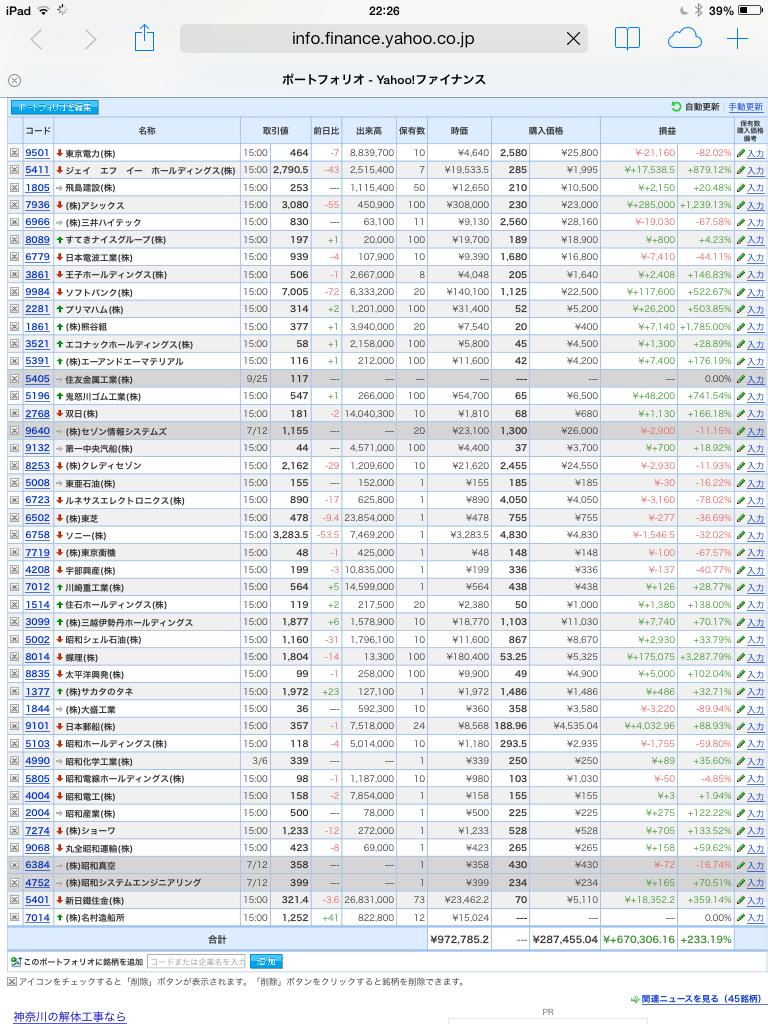Click the pencil edit icon for ショーワ
This screenshot has width=768, height=1024.
click(x=741, y=831)
